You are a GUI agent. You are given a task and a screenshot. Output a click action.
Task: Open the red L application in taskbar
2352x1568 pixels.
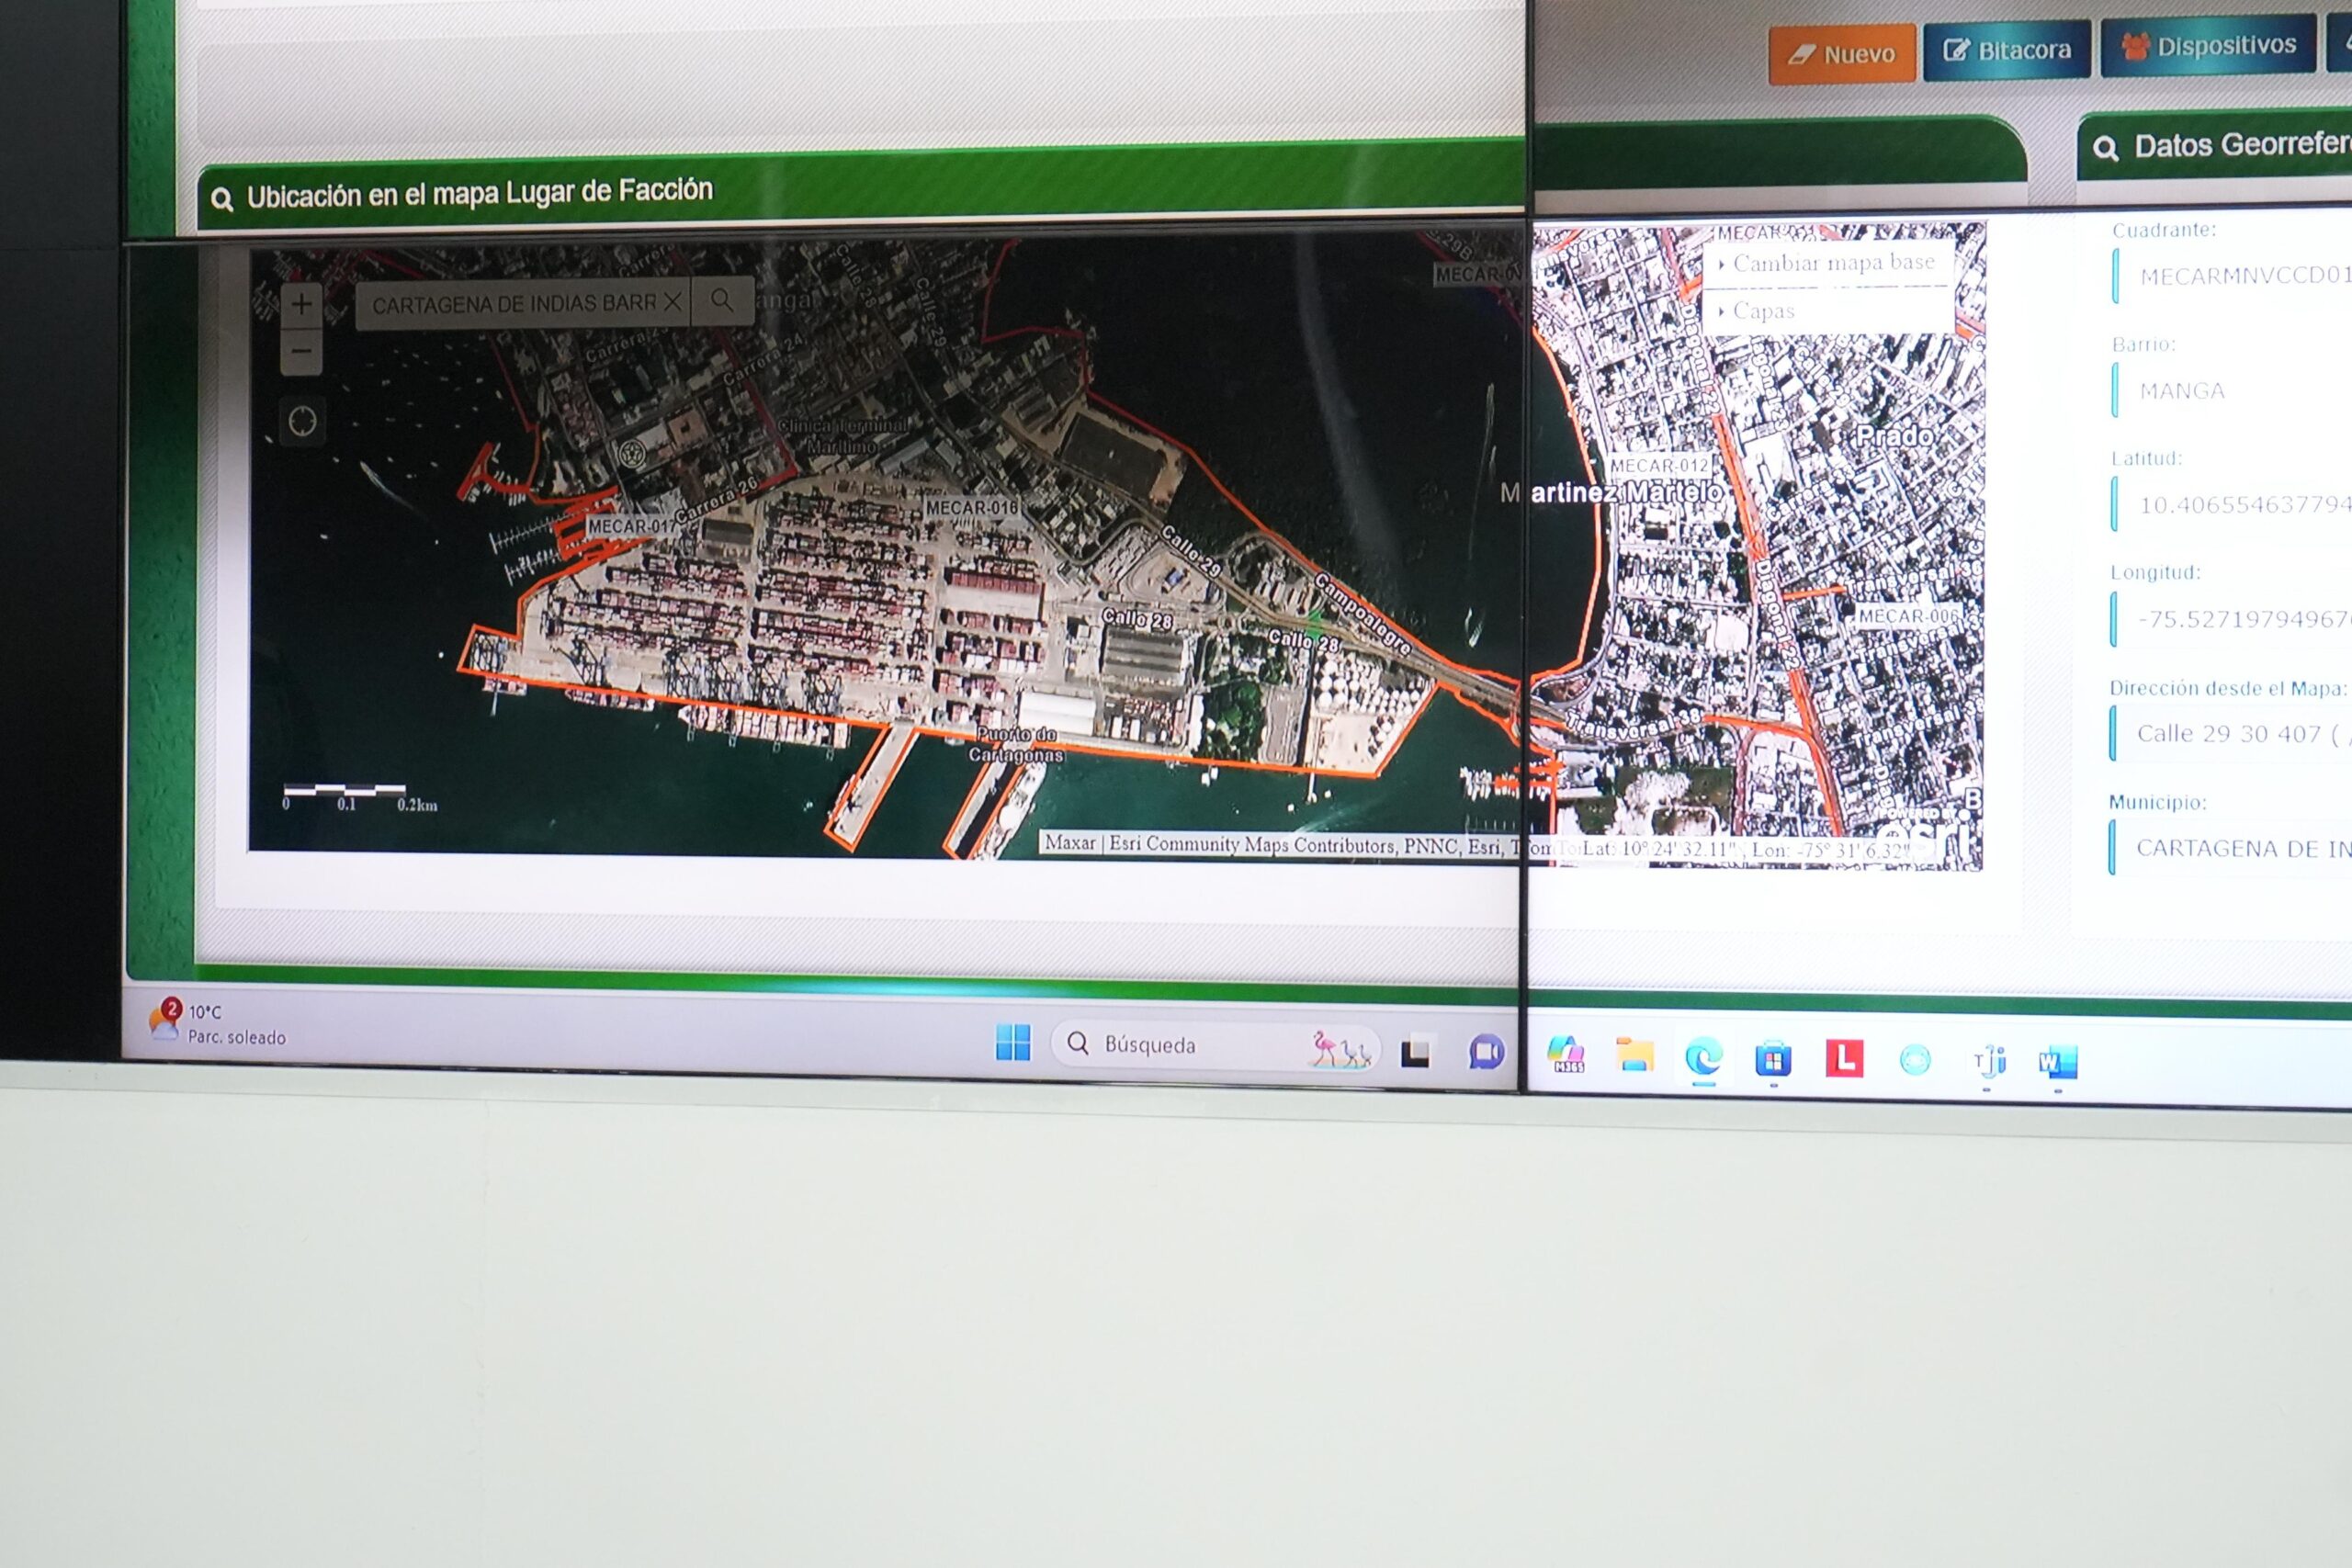(1844, 1058)
